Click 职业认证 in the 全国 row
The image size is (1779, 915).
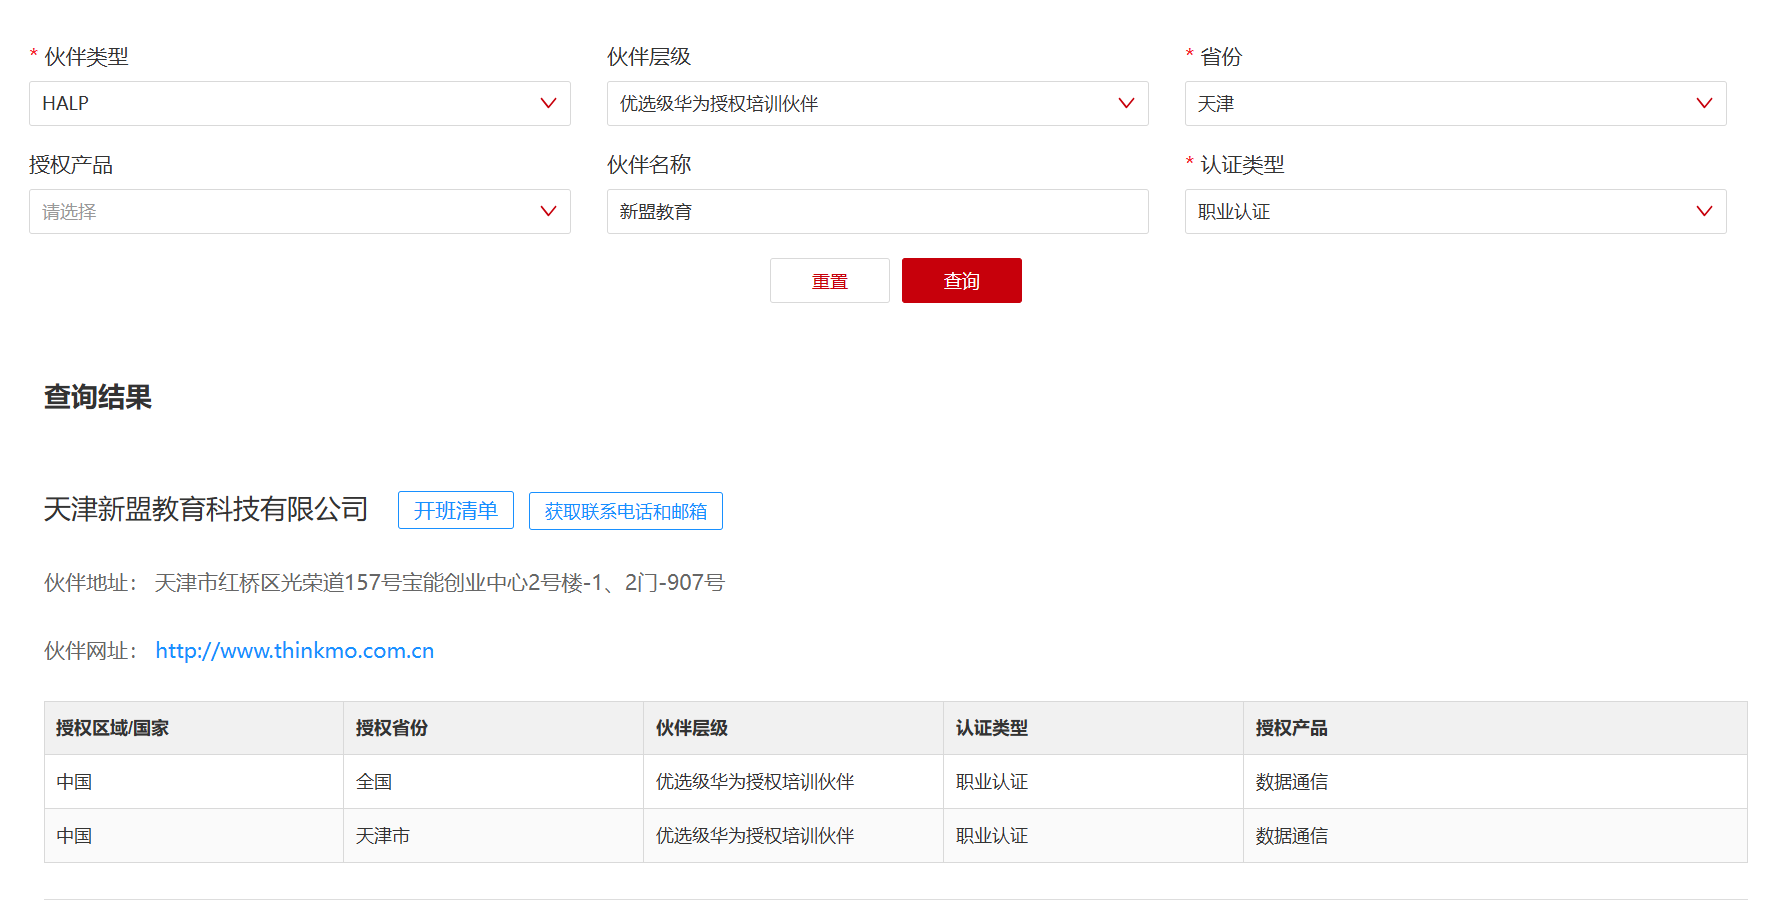(x=991, y=782)
